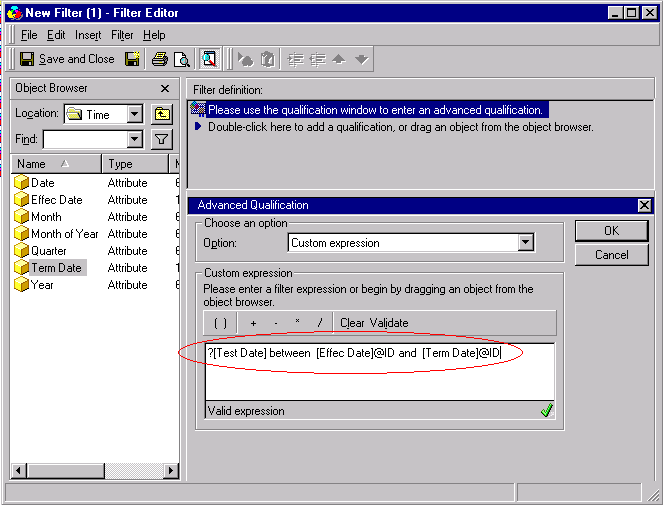Click the advanced qualification row icon

(x=197, y=110)
